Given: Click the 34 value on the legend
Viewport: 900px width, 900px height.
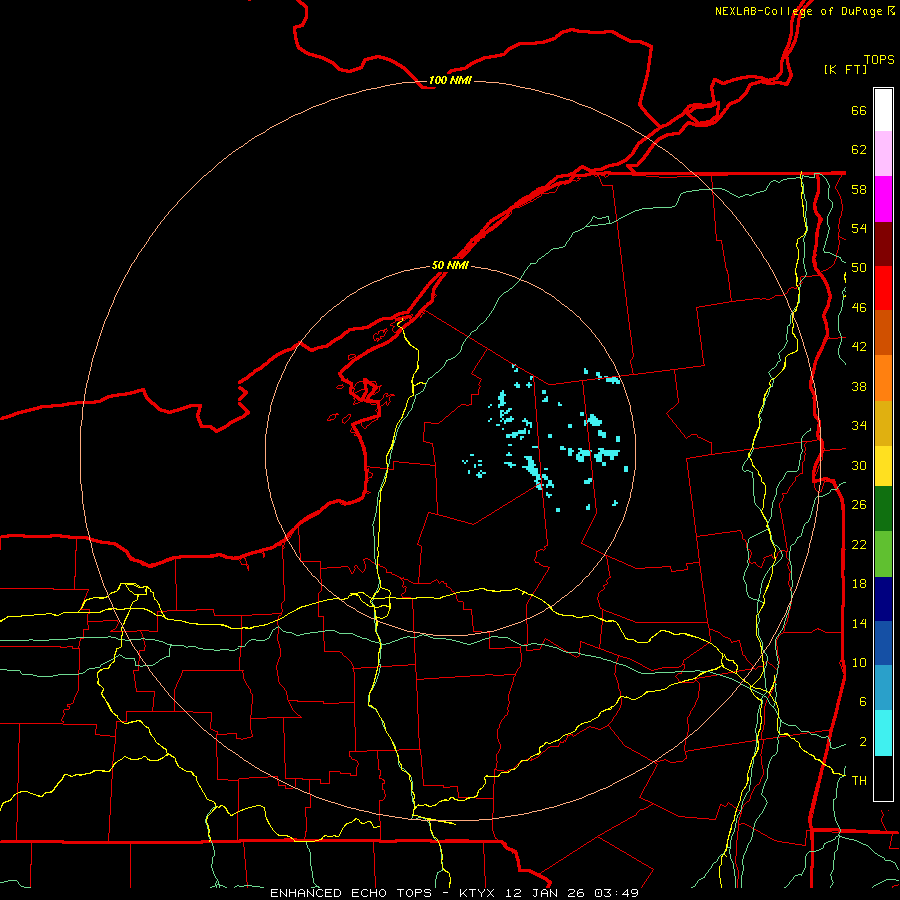Looking at the screenshot, I should click(859, 425).
